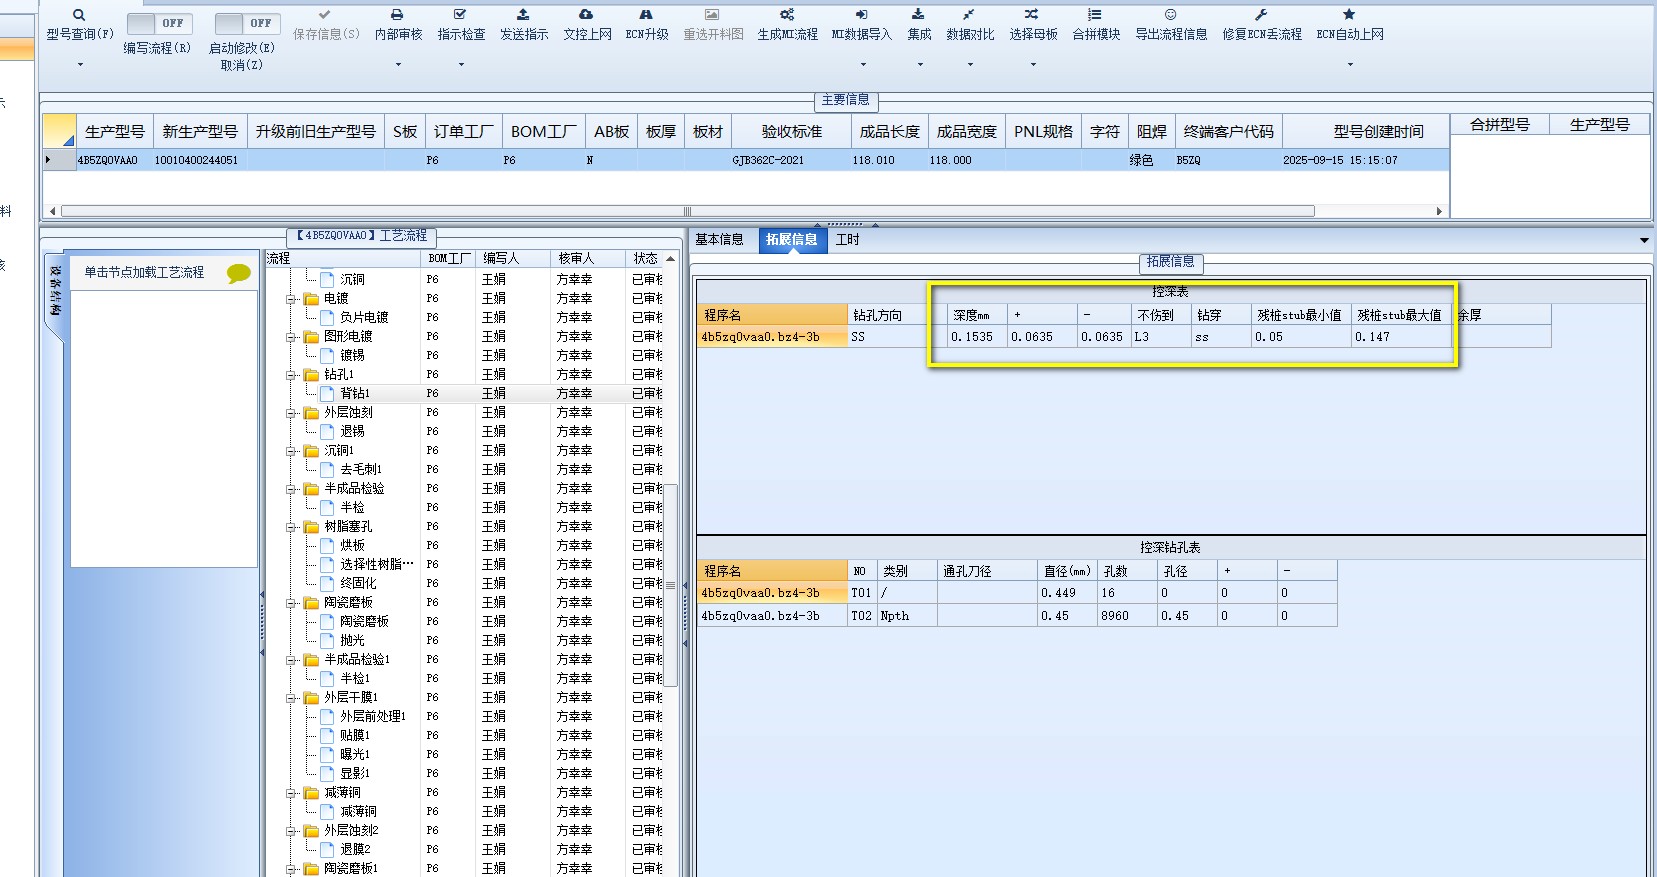Click the 树脂塞孔 folder icon

pyautogui.click(x=311, y=527)
